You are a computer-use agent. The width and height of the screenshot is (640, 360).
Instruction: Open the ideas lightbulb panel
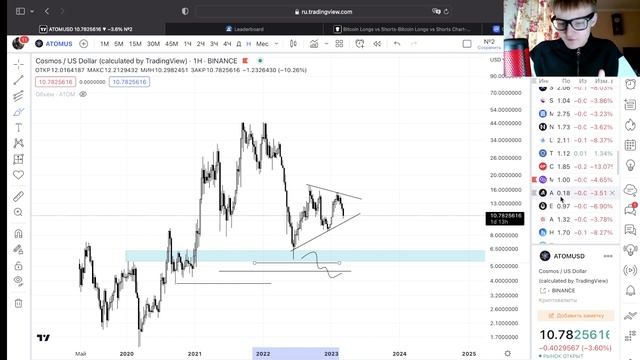pos(631,165)
